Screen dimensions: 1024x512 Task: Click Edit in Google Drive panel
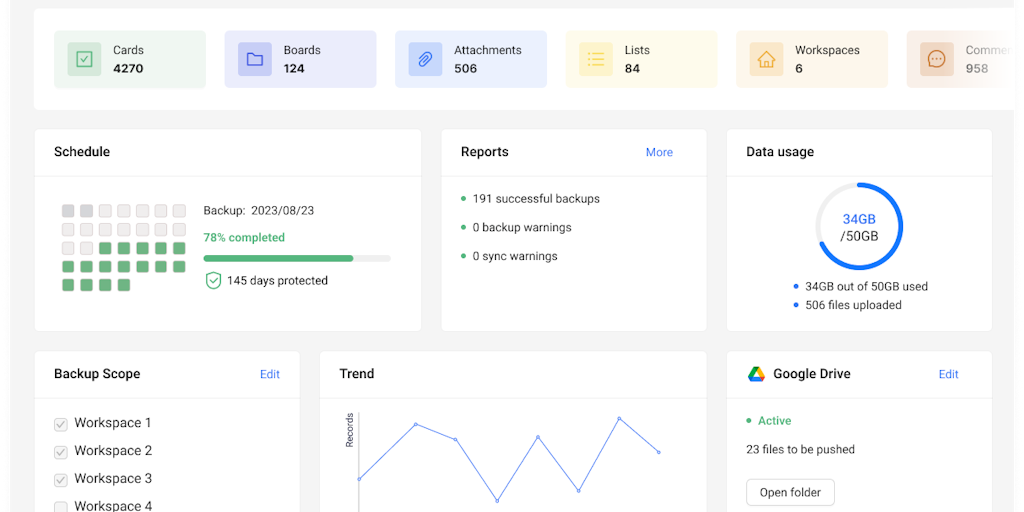tap(948, 374)
